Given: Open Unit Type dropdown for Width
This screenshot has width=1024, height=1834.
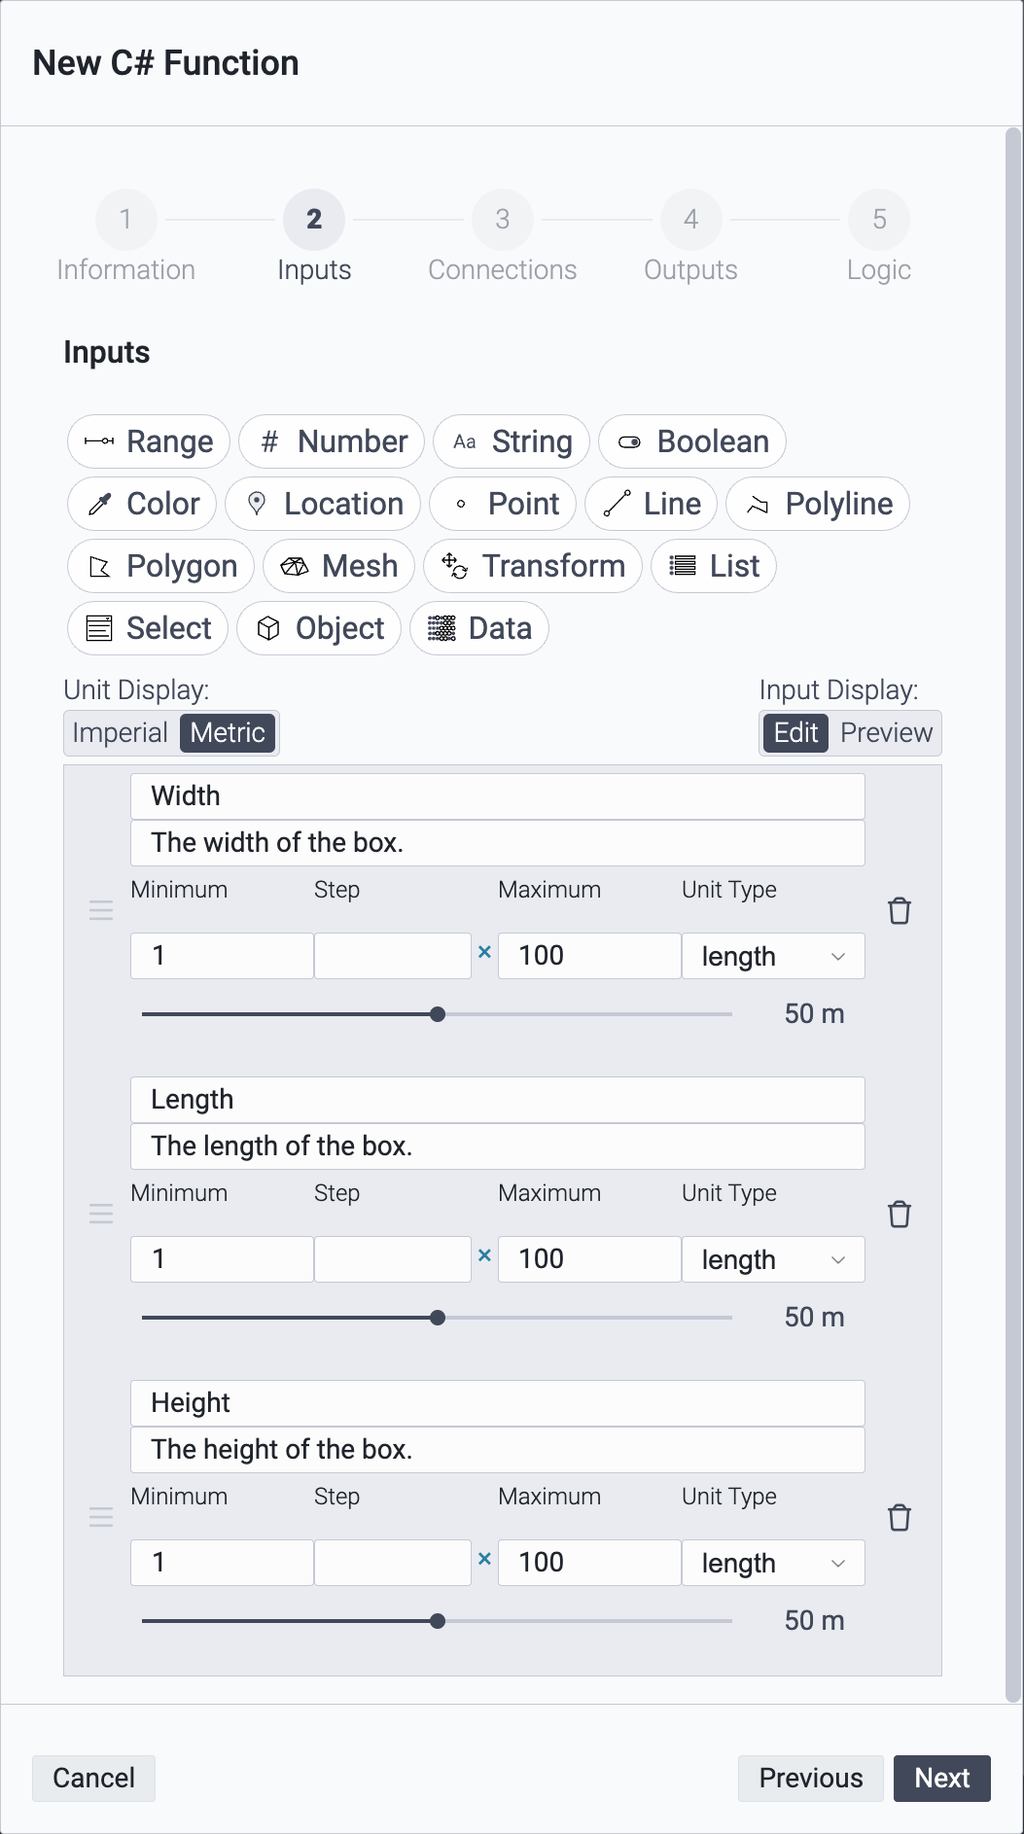Looking at the screenshot, I should pos(773,956).
